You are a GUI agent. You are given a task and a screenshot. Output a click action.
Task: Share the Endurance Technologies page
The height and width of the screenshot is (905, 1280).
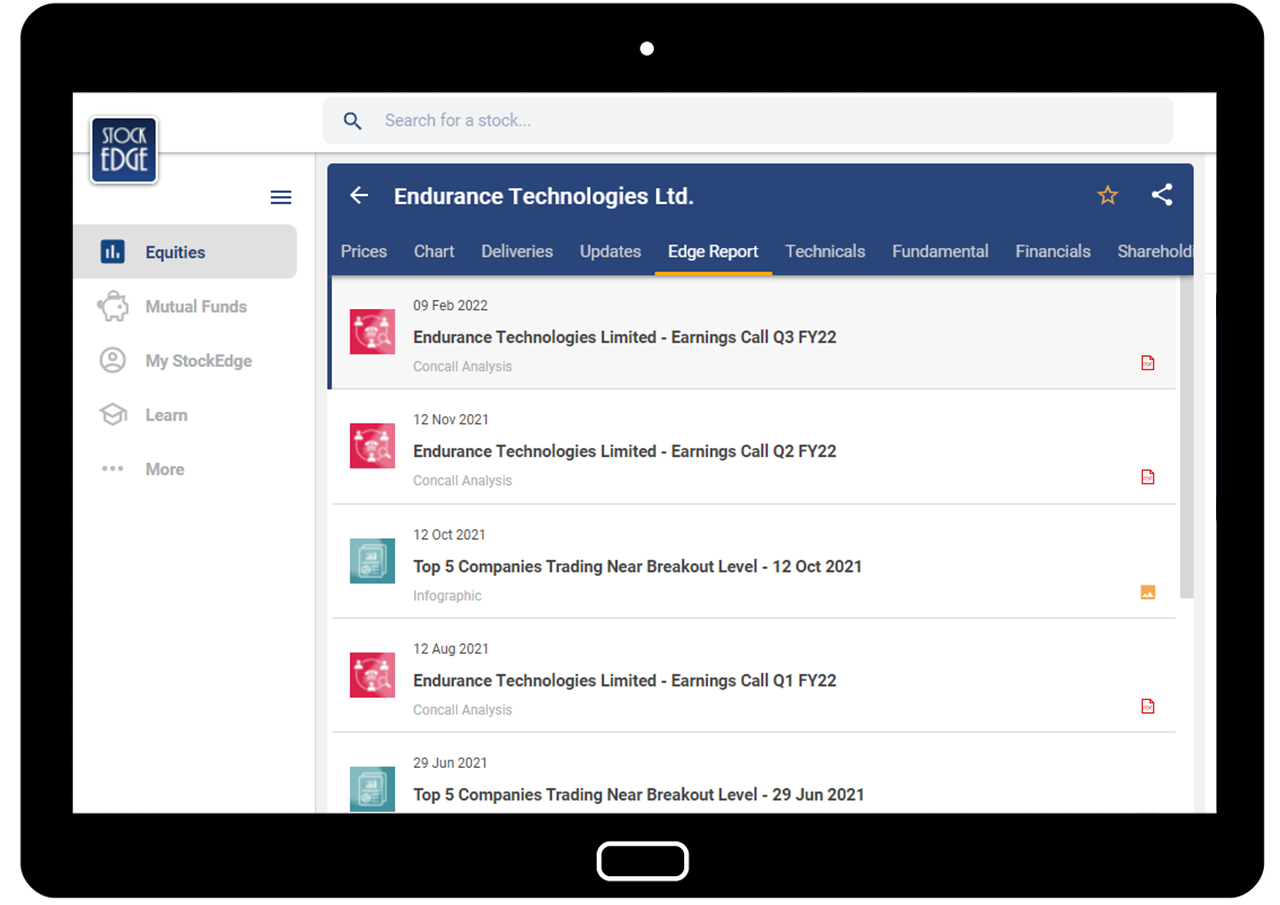tap(1162, 195)
